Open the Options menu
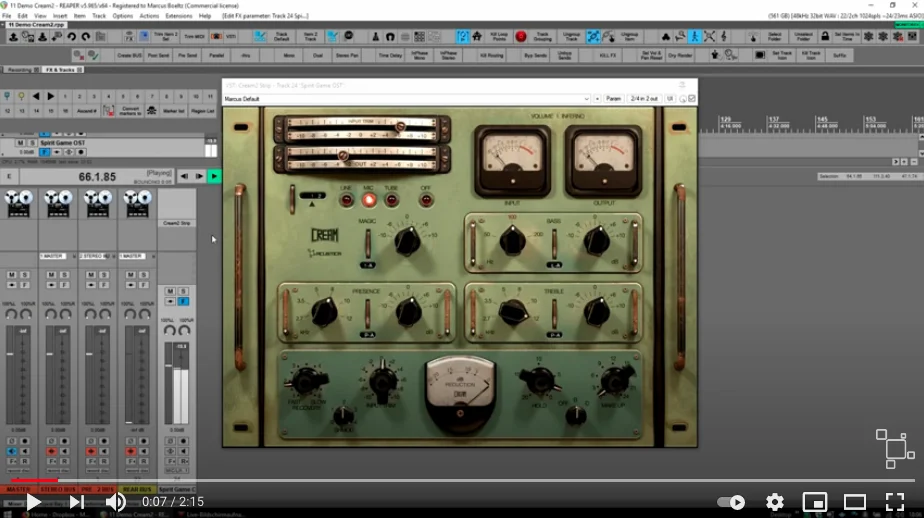924x518 pixels. coord(122,16)
